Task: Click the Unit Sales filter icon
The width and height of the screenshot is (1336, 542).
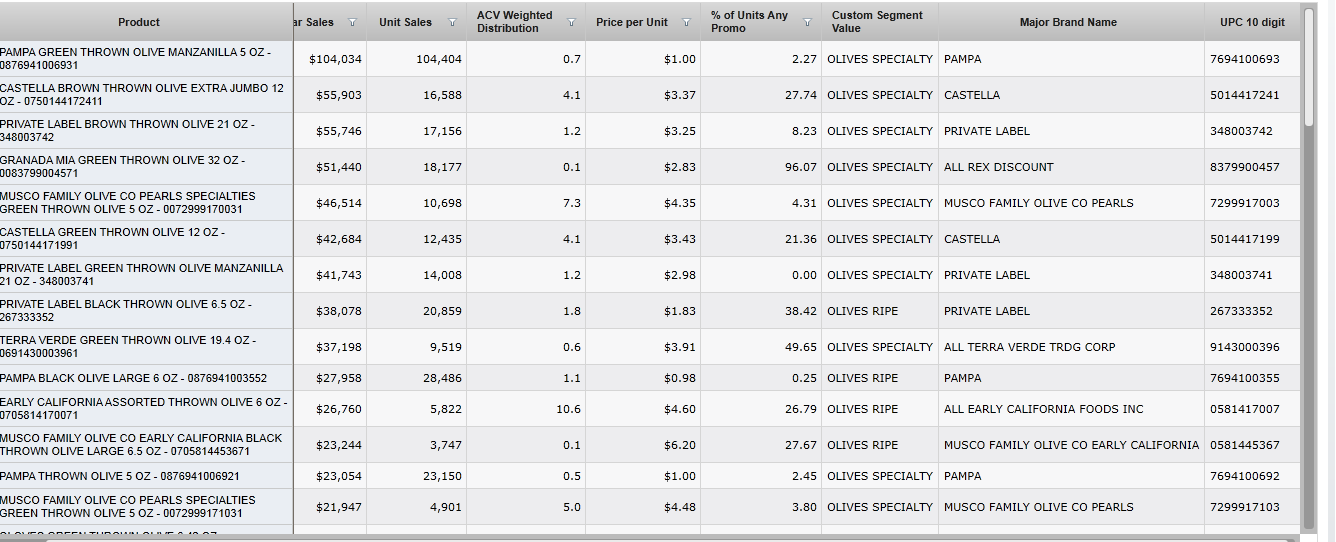Action: (x=452, y=22)
